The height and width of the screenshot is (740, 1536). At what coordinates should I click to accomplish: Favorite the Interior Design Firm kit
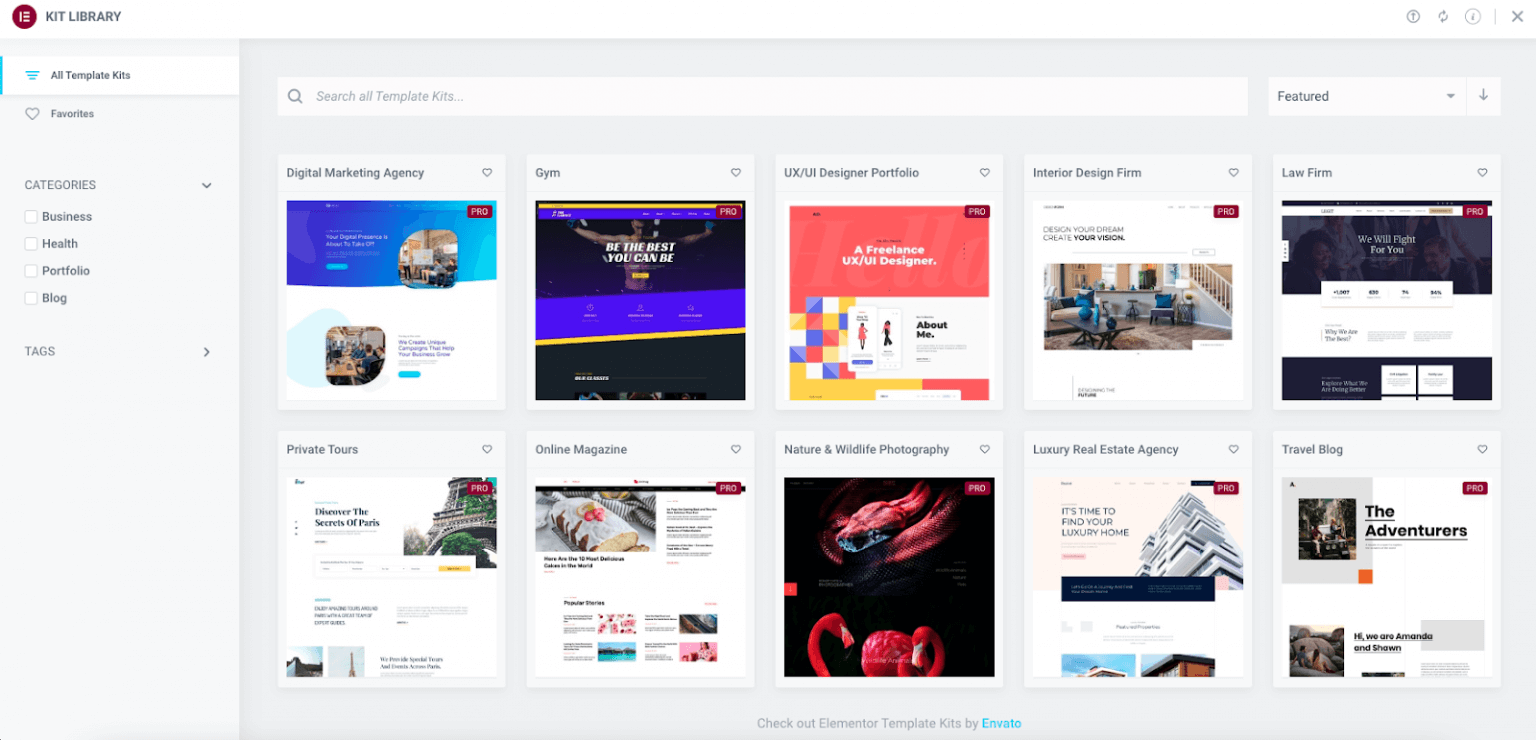(1233, 173)
